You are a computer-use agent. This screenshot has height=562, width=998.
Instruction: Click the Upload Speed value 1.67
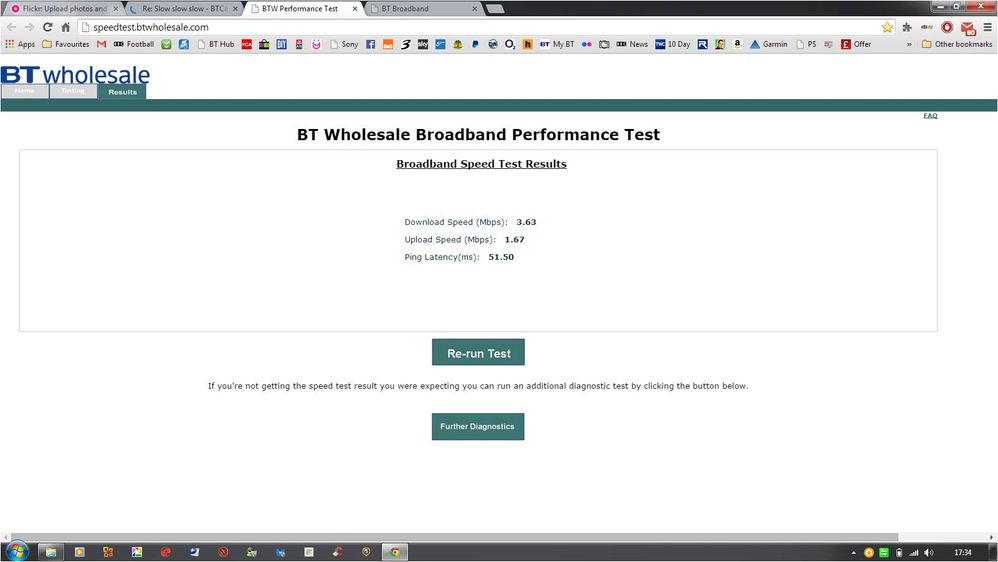(514, 240)
